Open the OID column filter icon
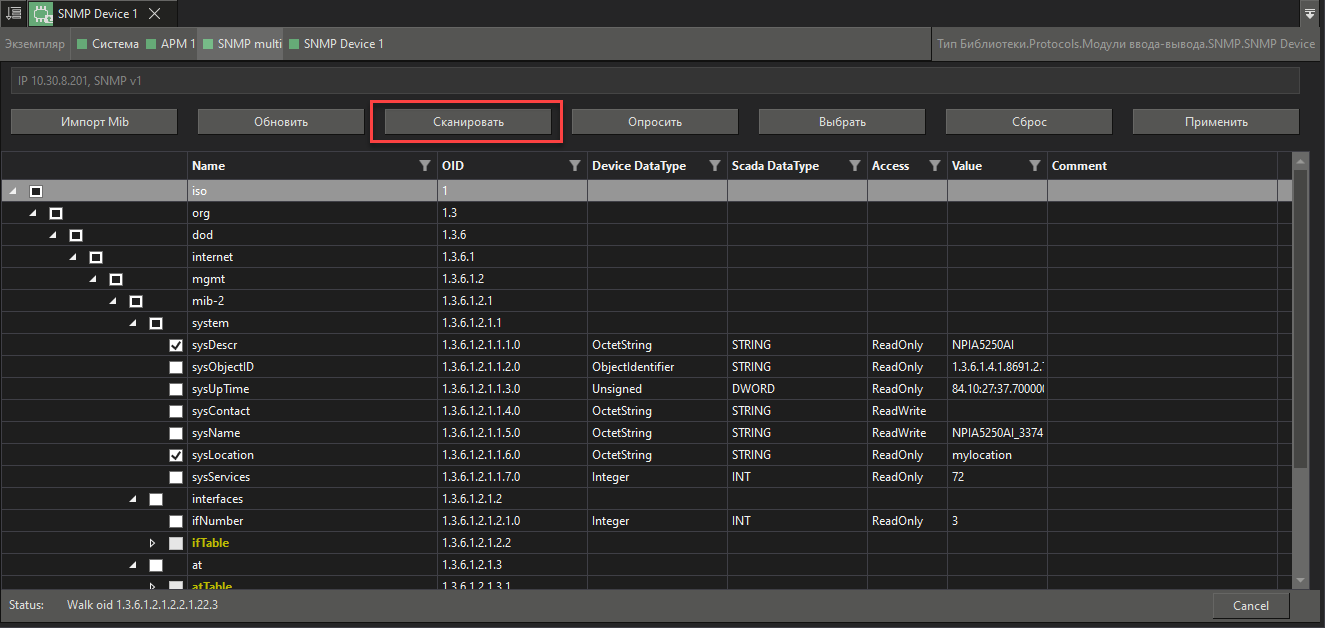Viewport: 1325px width, 628px height. coord(575,166)
